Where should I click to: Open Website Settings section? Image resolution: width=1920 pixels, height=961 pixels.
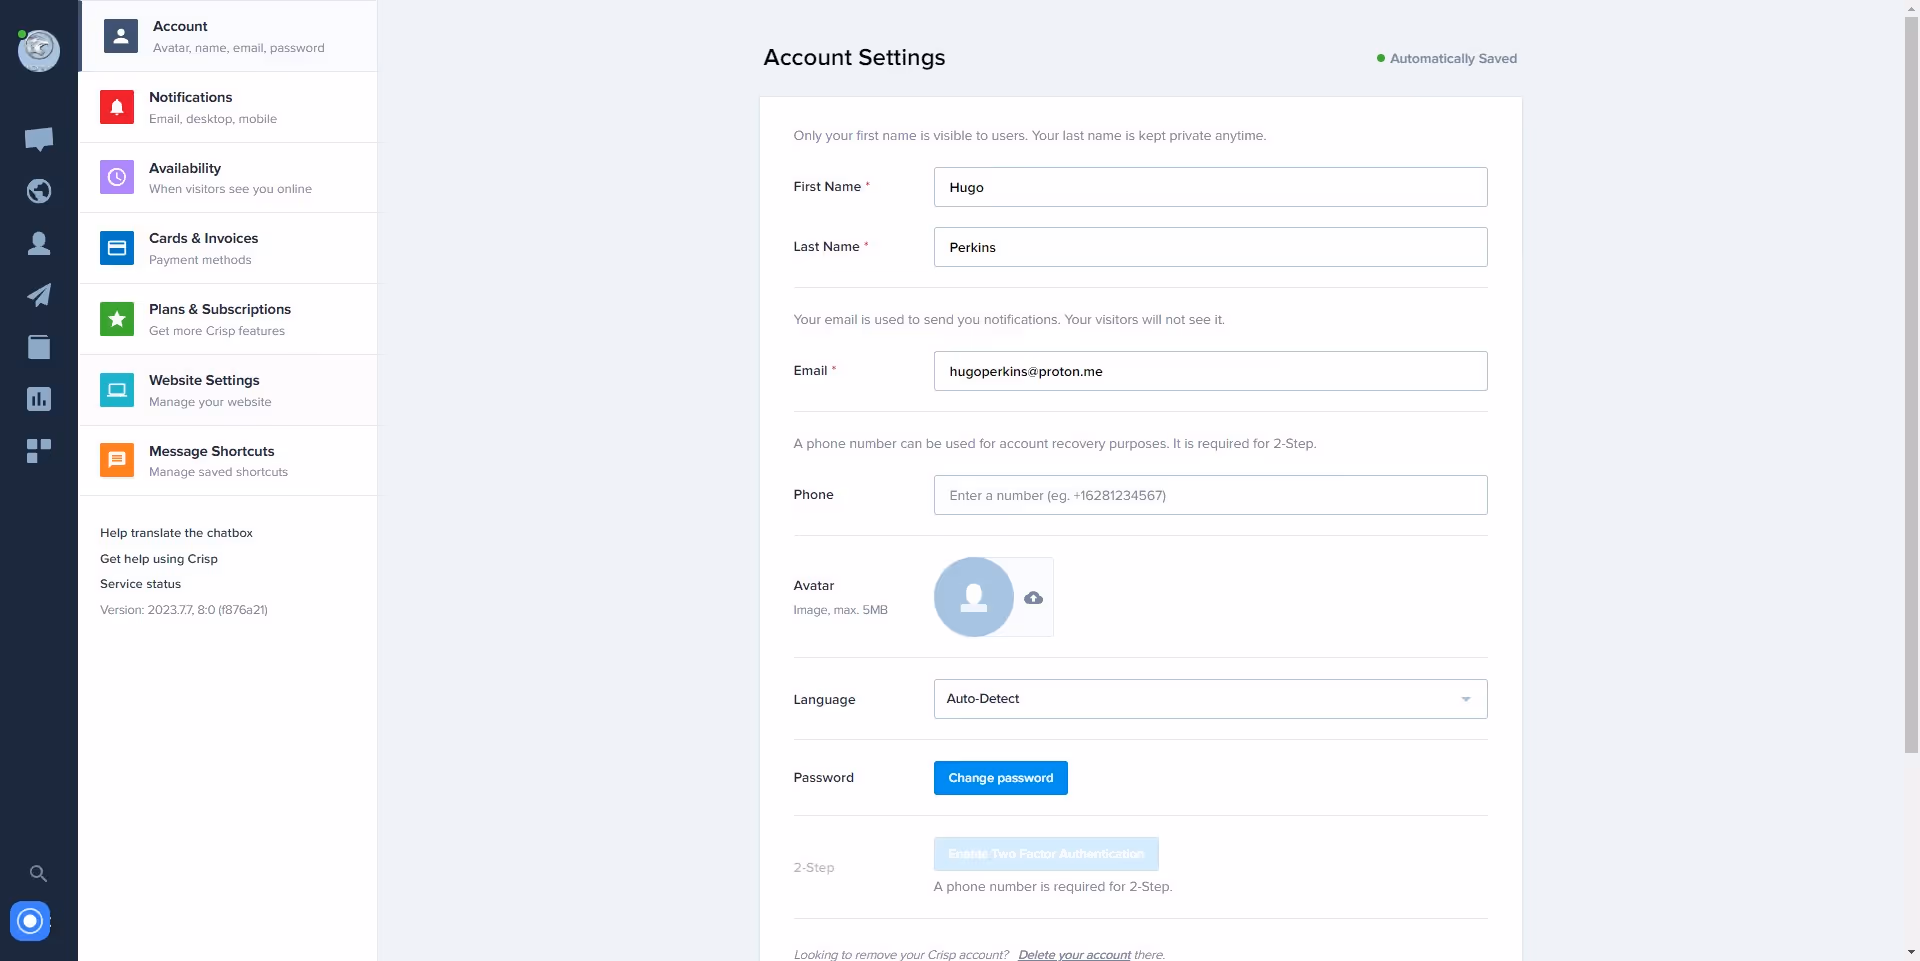229,390
